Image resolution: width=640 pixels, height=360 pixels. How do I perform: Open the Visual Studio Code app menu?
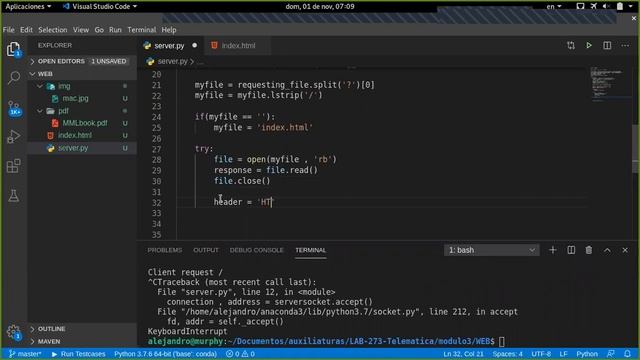point(100,6)
